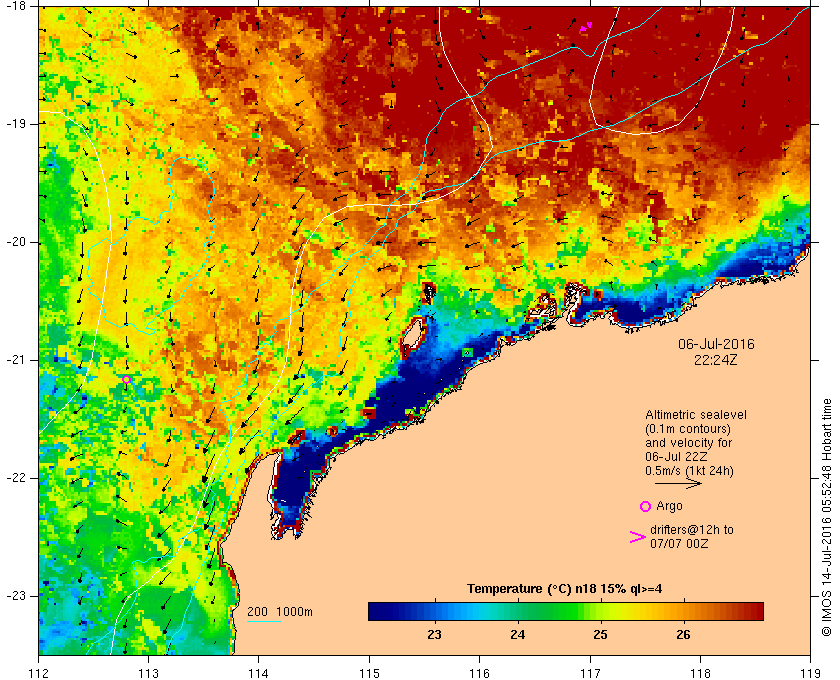Click the cyan isobath line legend sample
This screenshot has height=680, width=840.
click(264, 622)
